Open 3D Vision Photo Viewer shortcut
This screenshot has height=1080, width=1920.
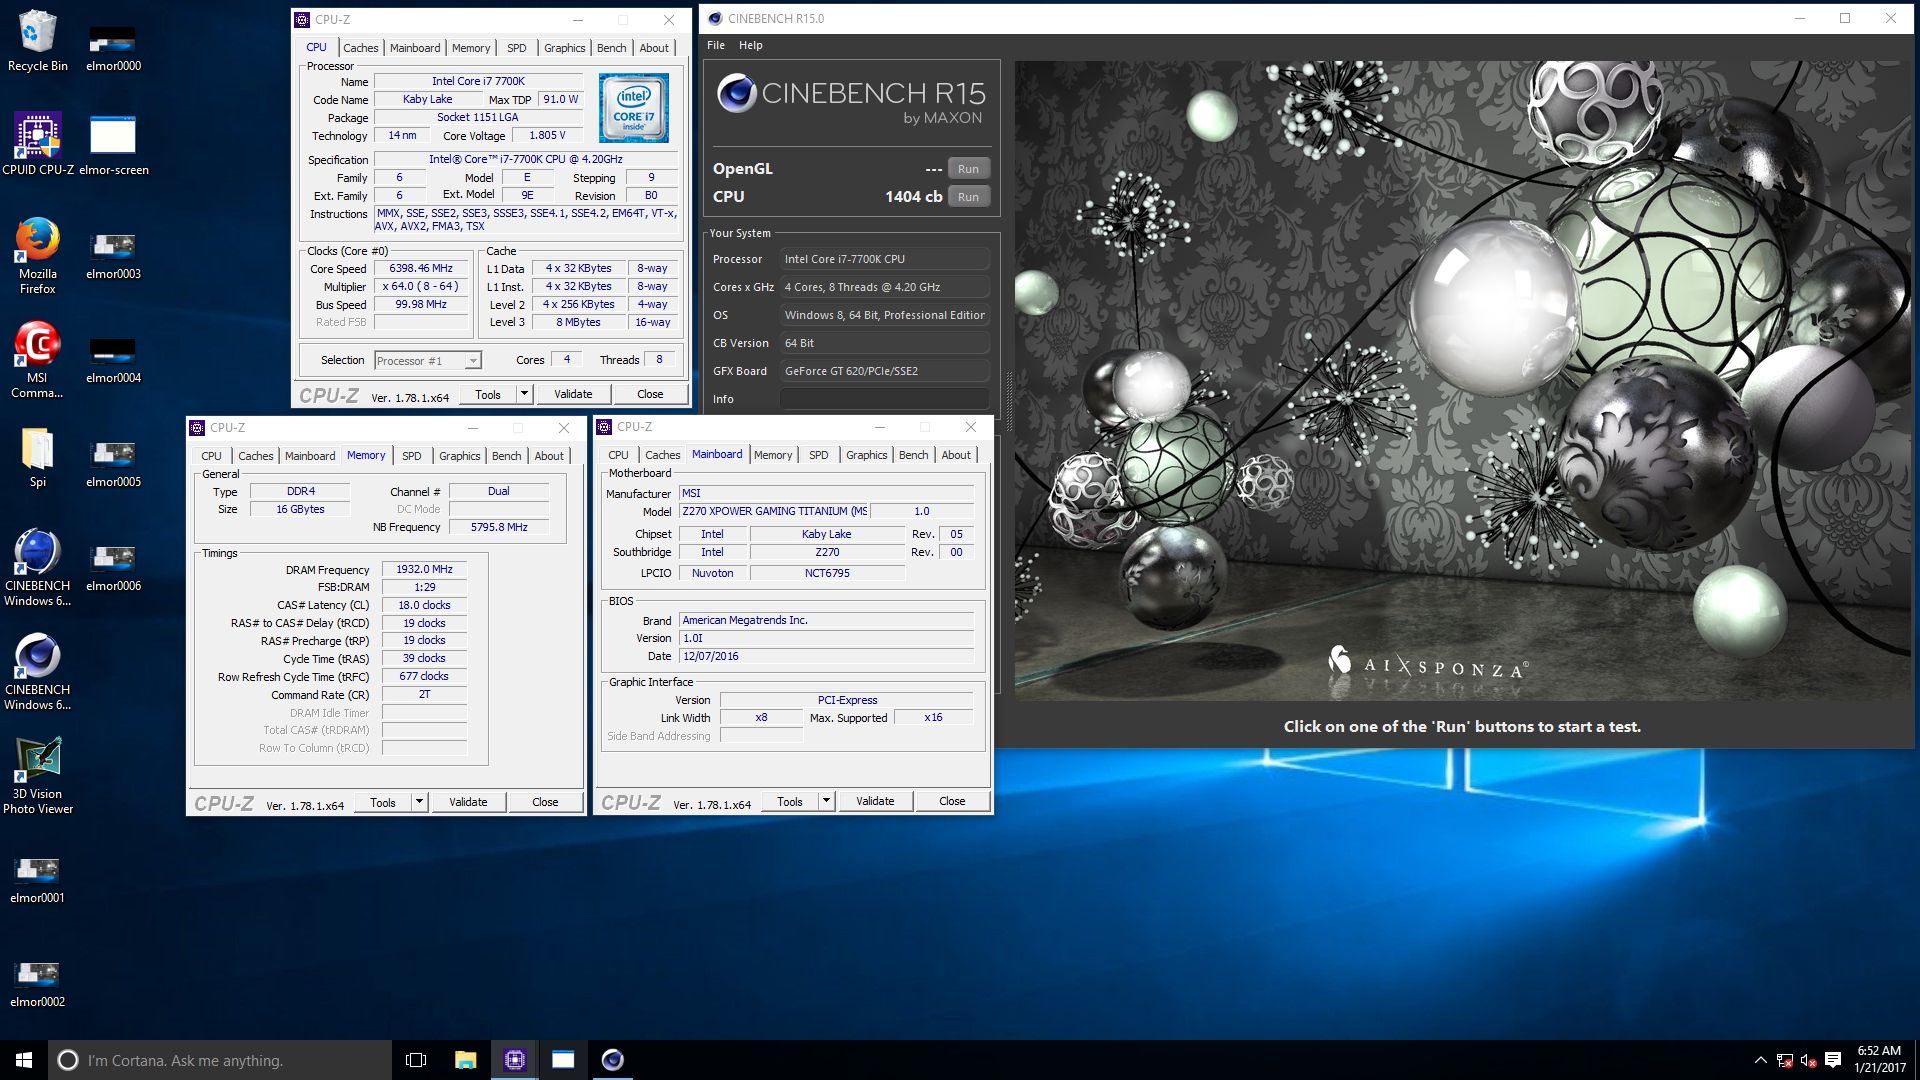tap(38, 776)
